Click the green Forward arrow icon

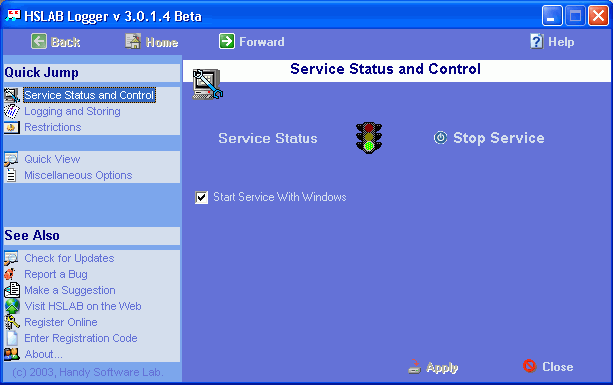pos(227,41)
